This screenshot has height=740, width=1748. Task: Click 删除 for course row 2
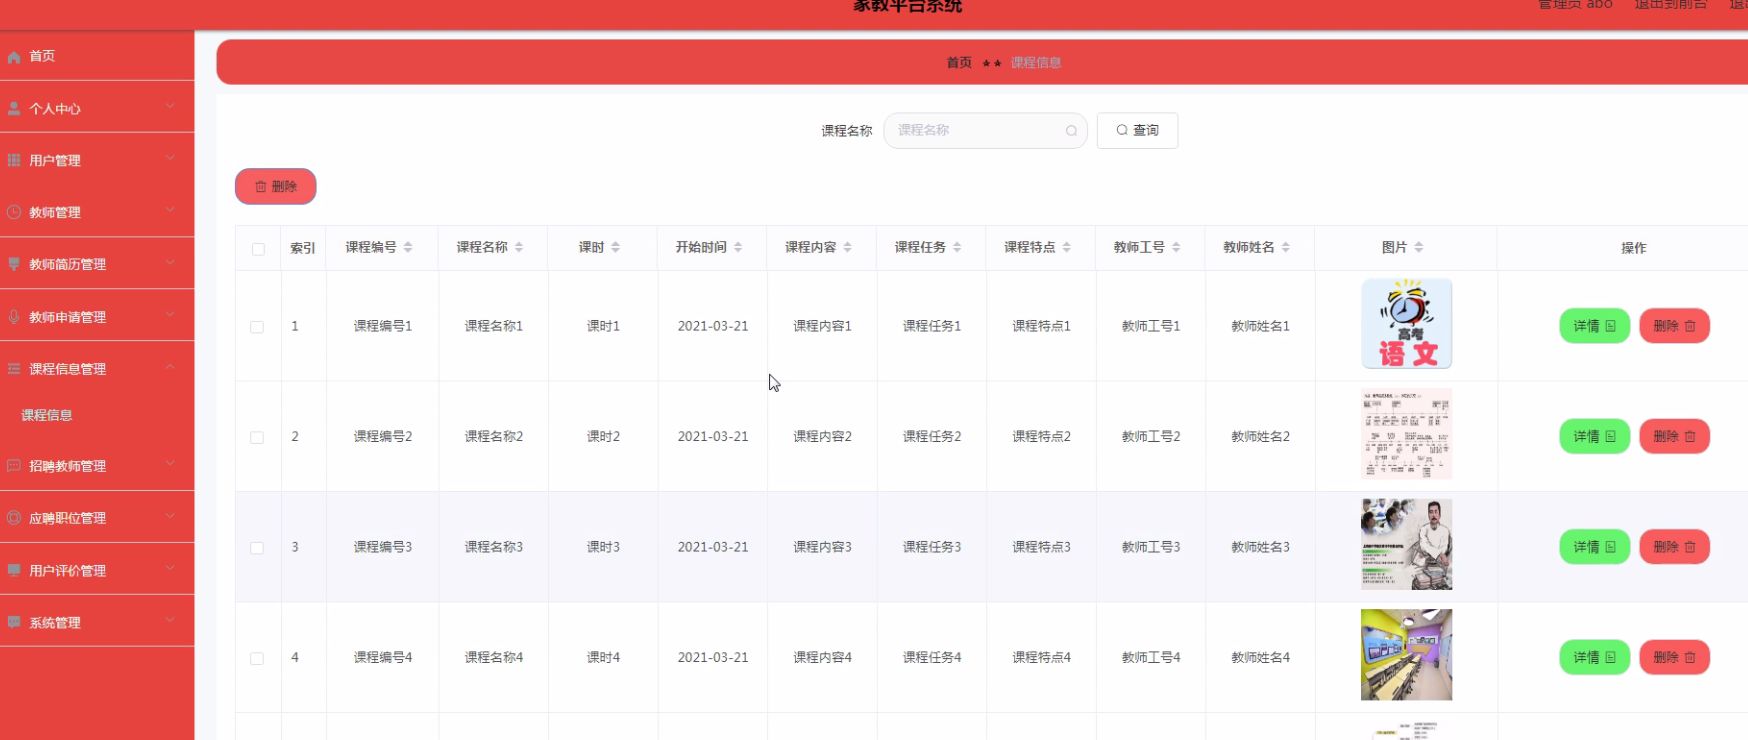(1675, 436)
